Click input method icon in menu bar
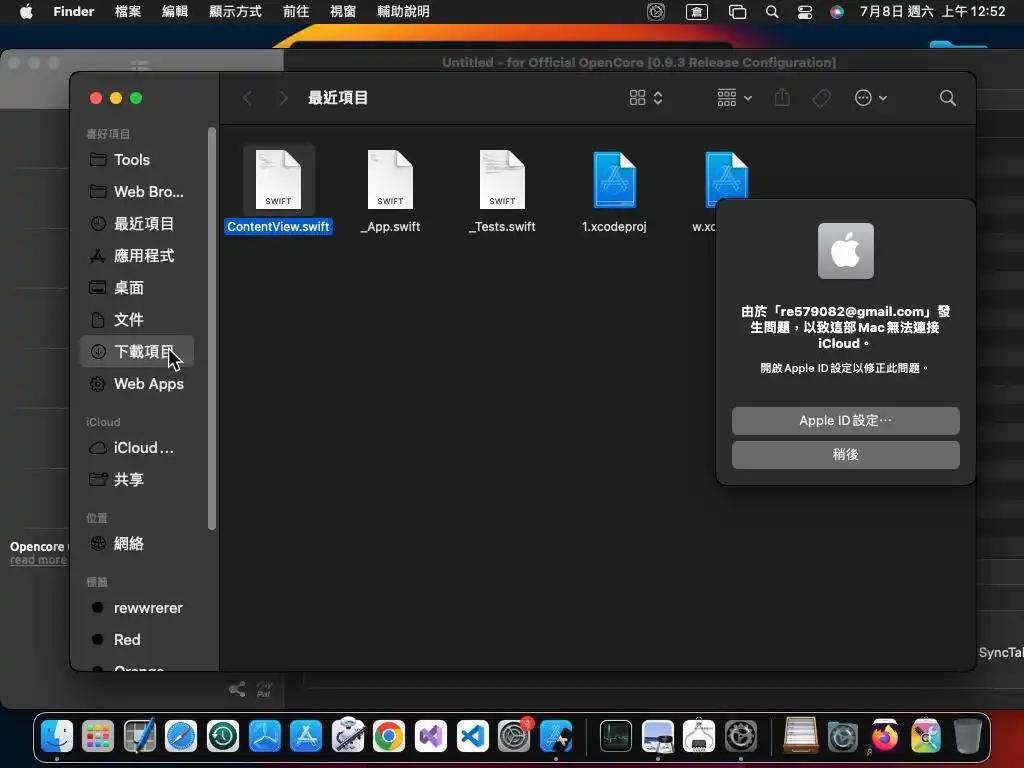 [x=697, y=12]
